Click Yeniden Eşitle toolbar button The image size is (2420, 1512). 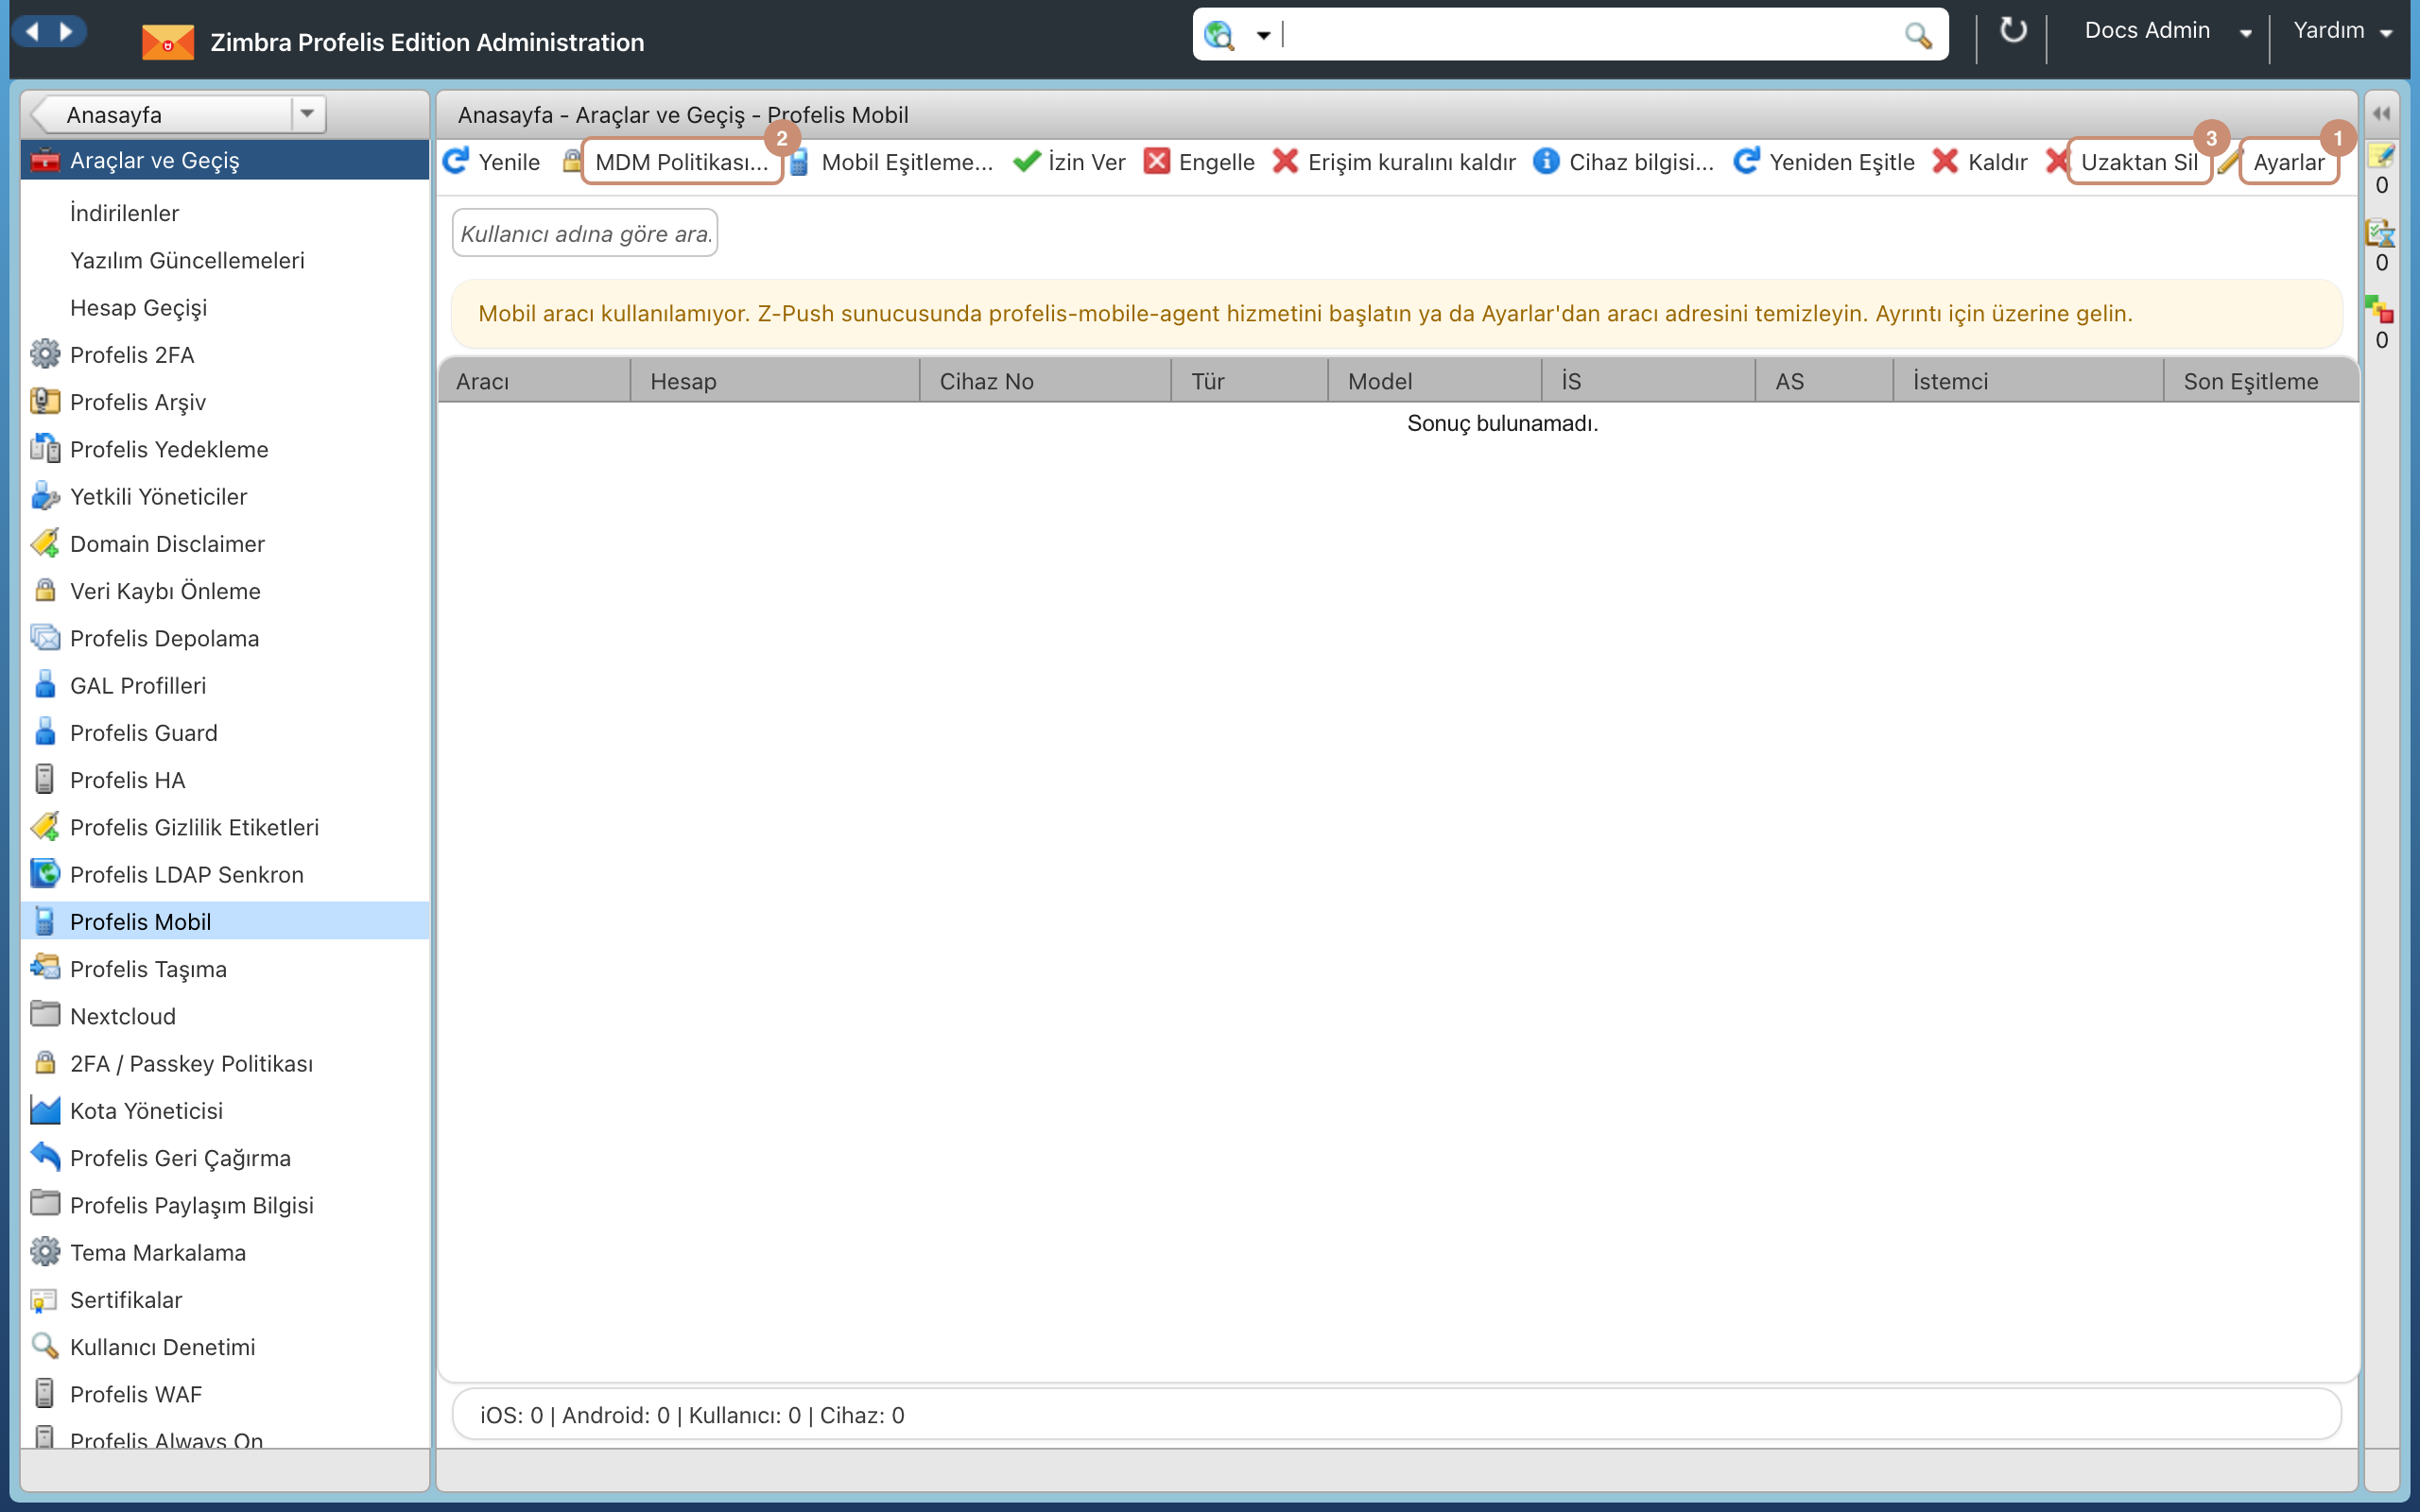(x=1823, y=162)
